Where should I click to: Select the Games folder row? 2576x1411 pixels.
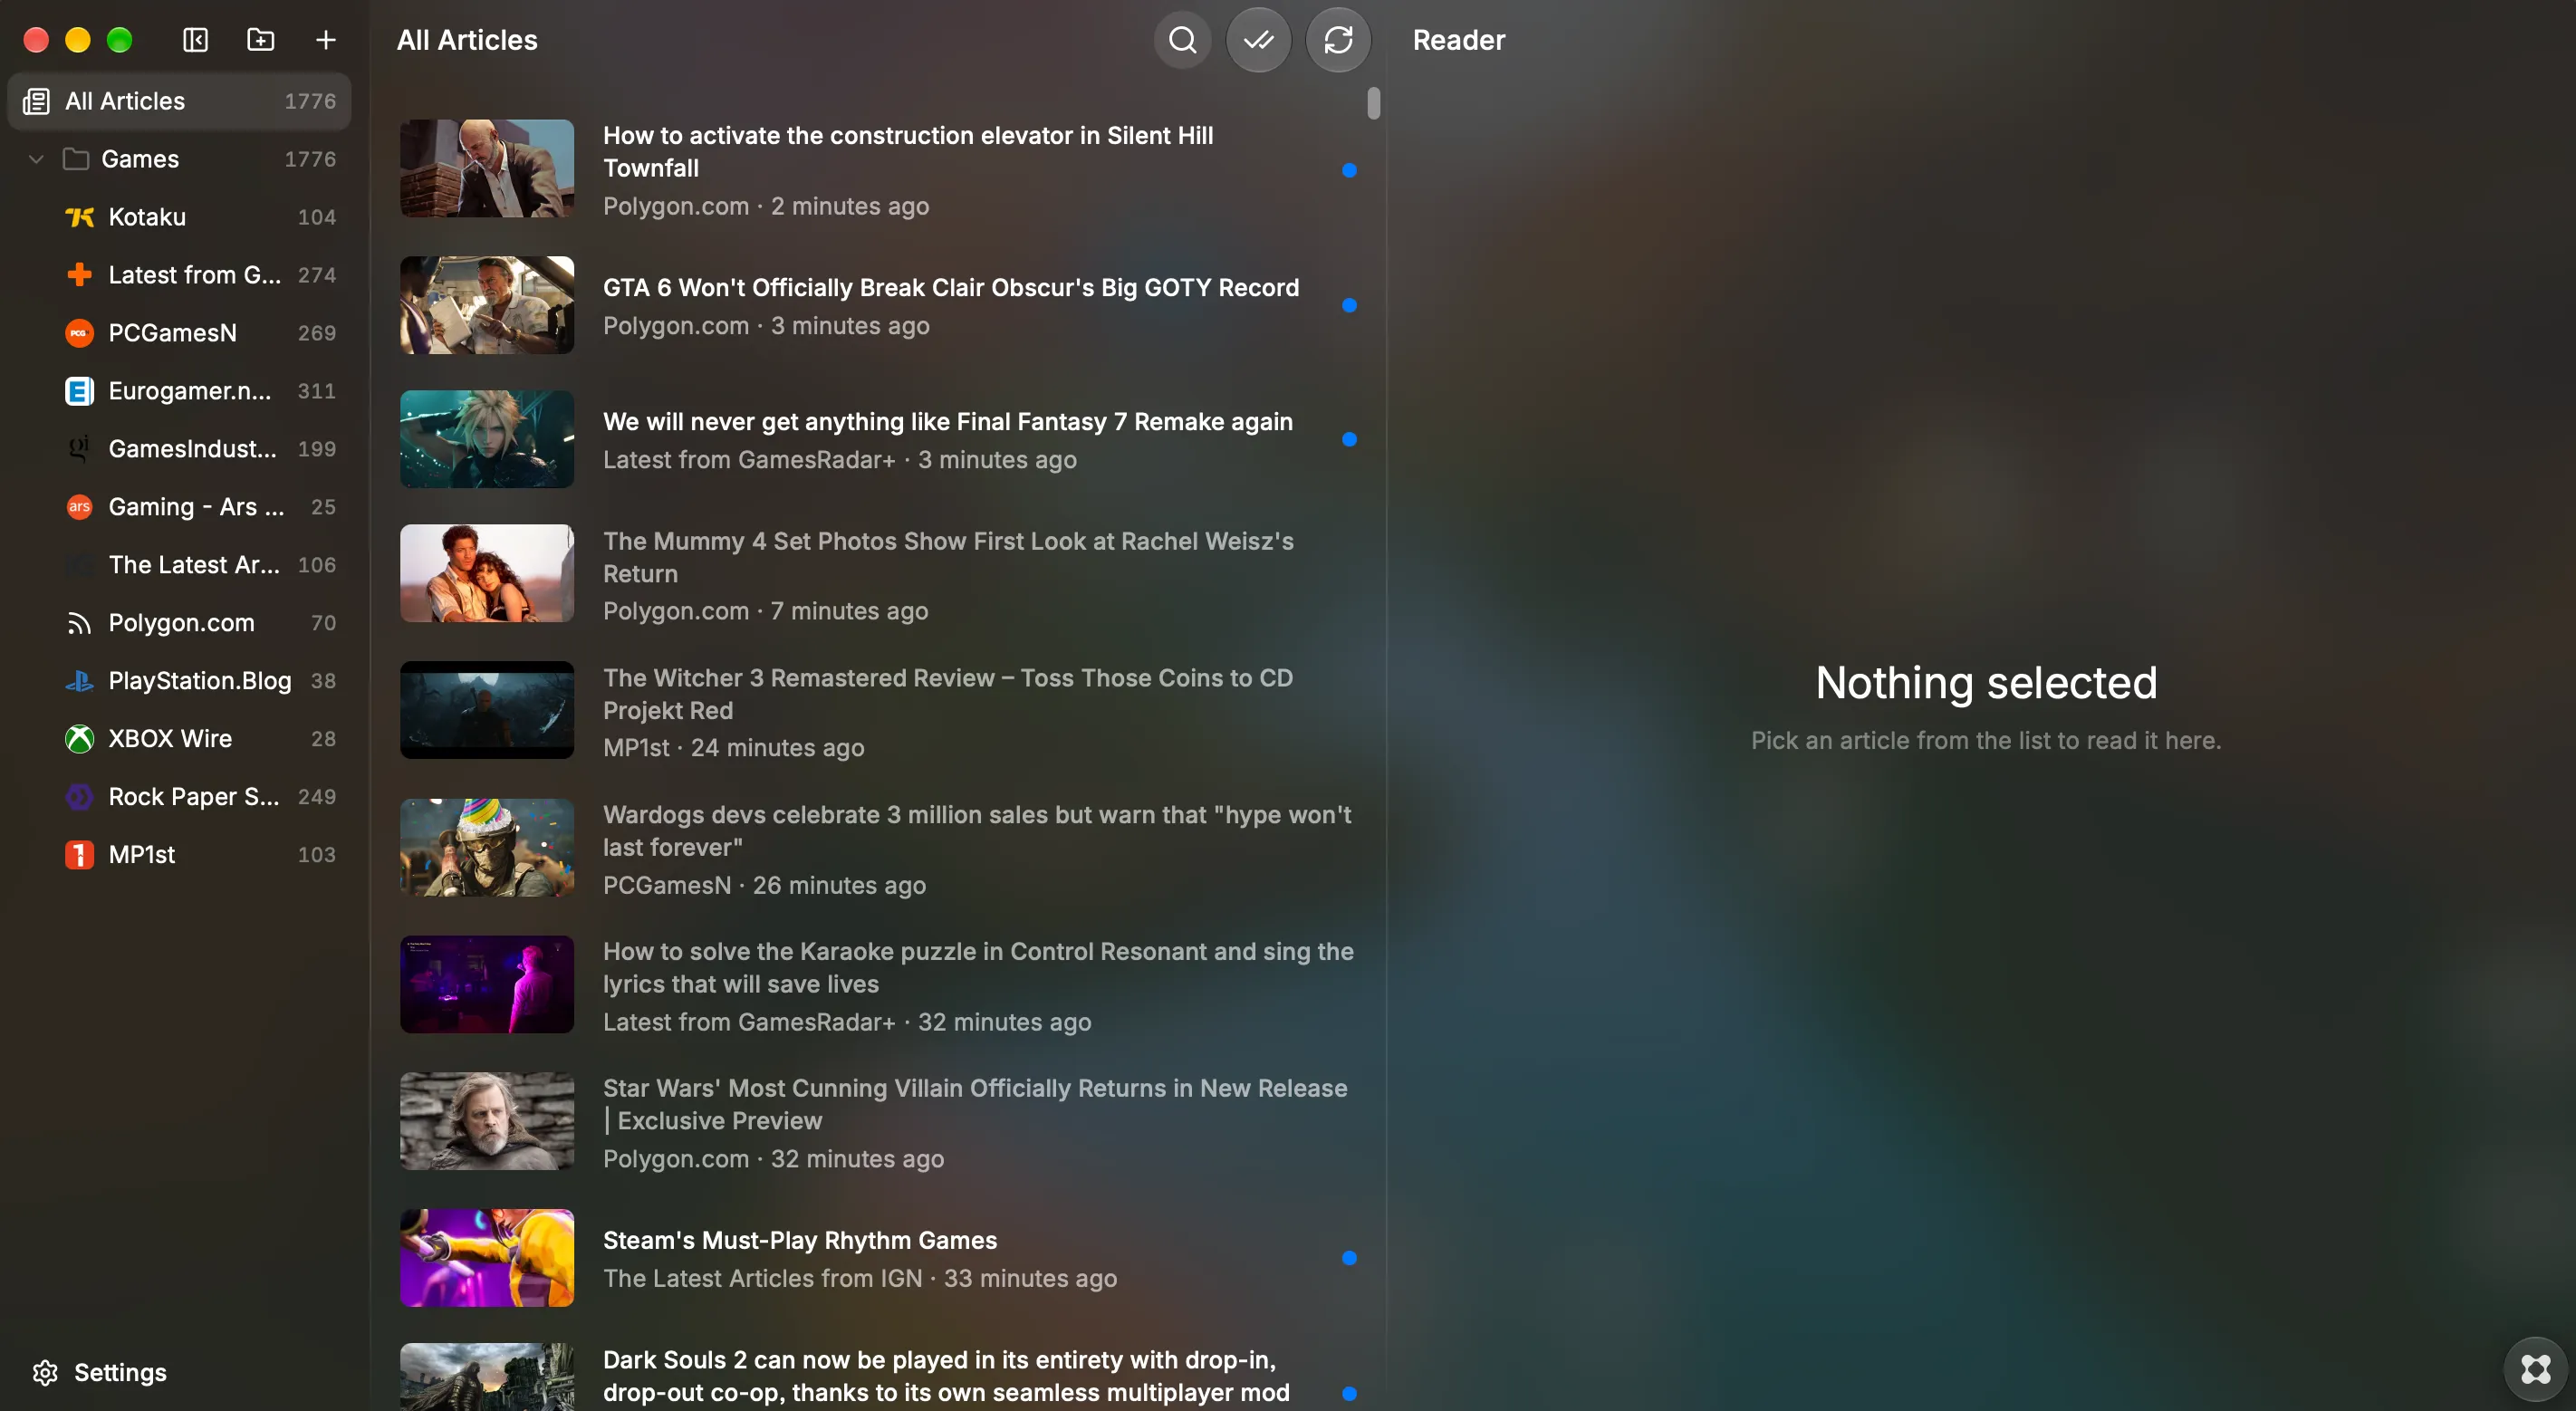(x=180, y=159)
